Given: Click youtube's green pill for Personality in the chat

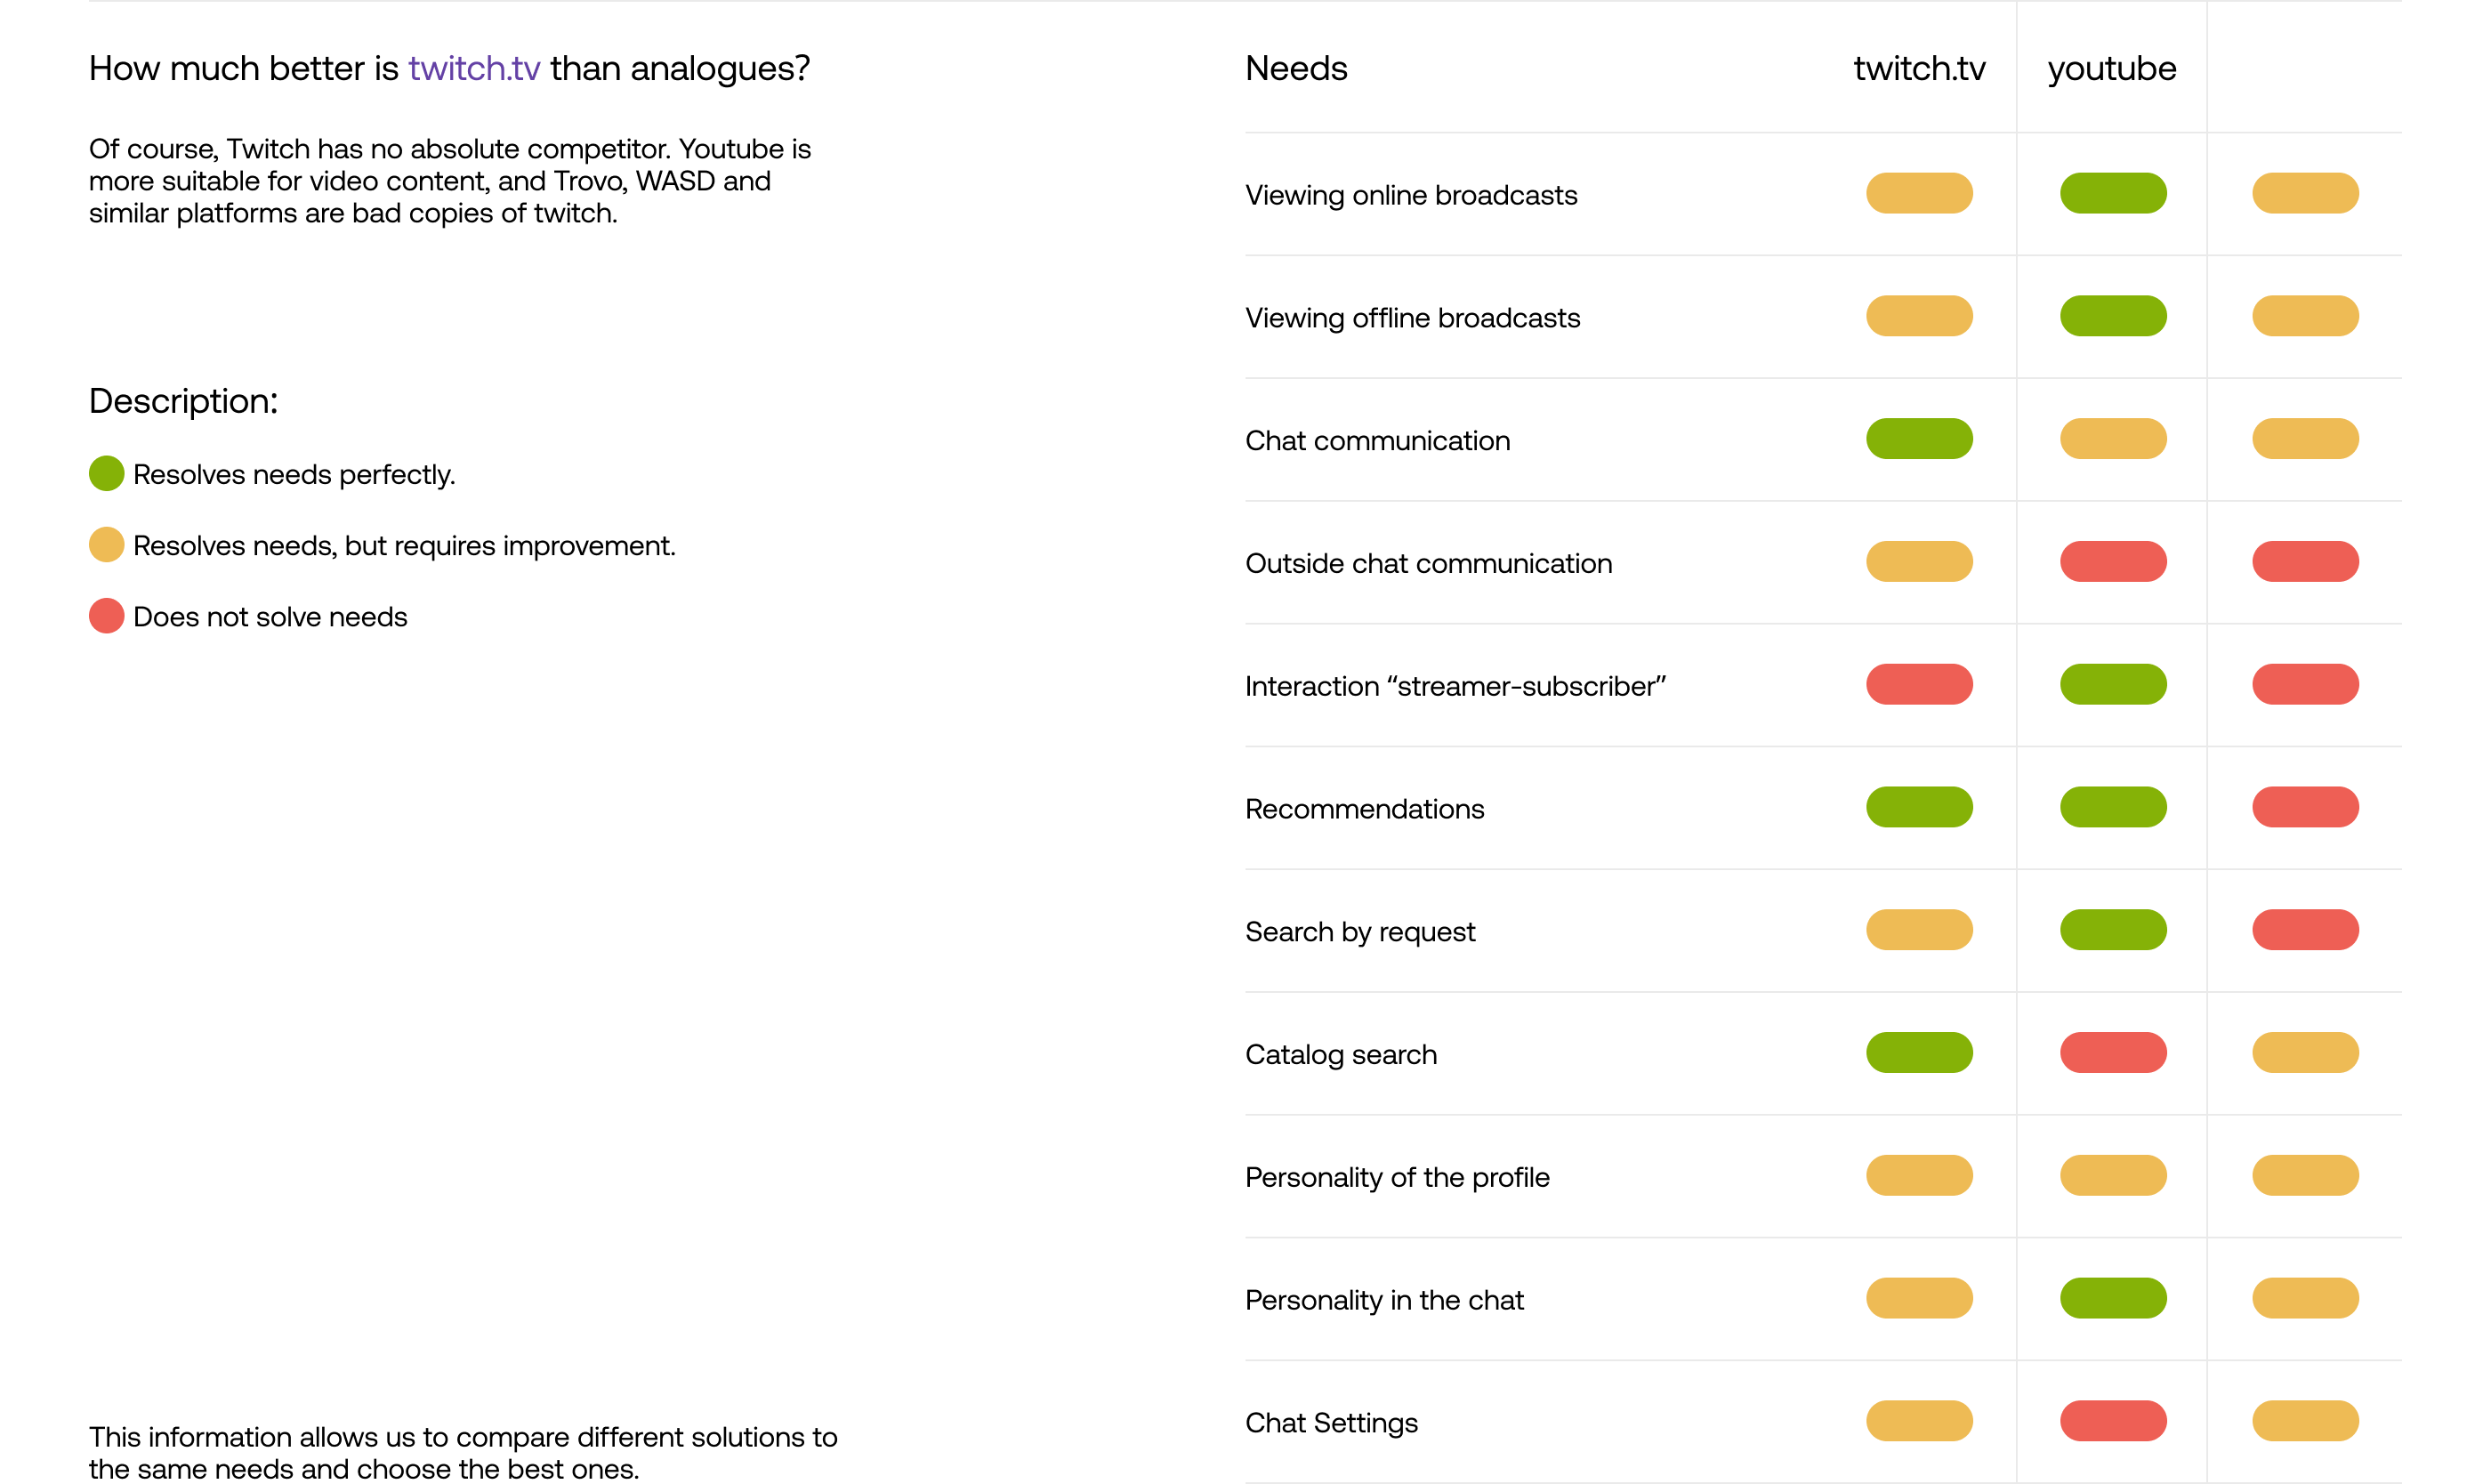Looking at the screenshot, I should 2112,1299.
